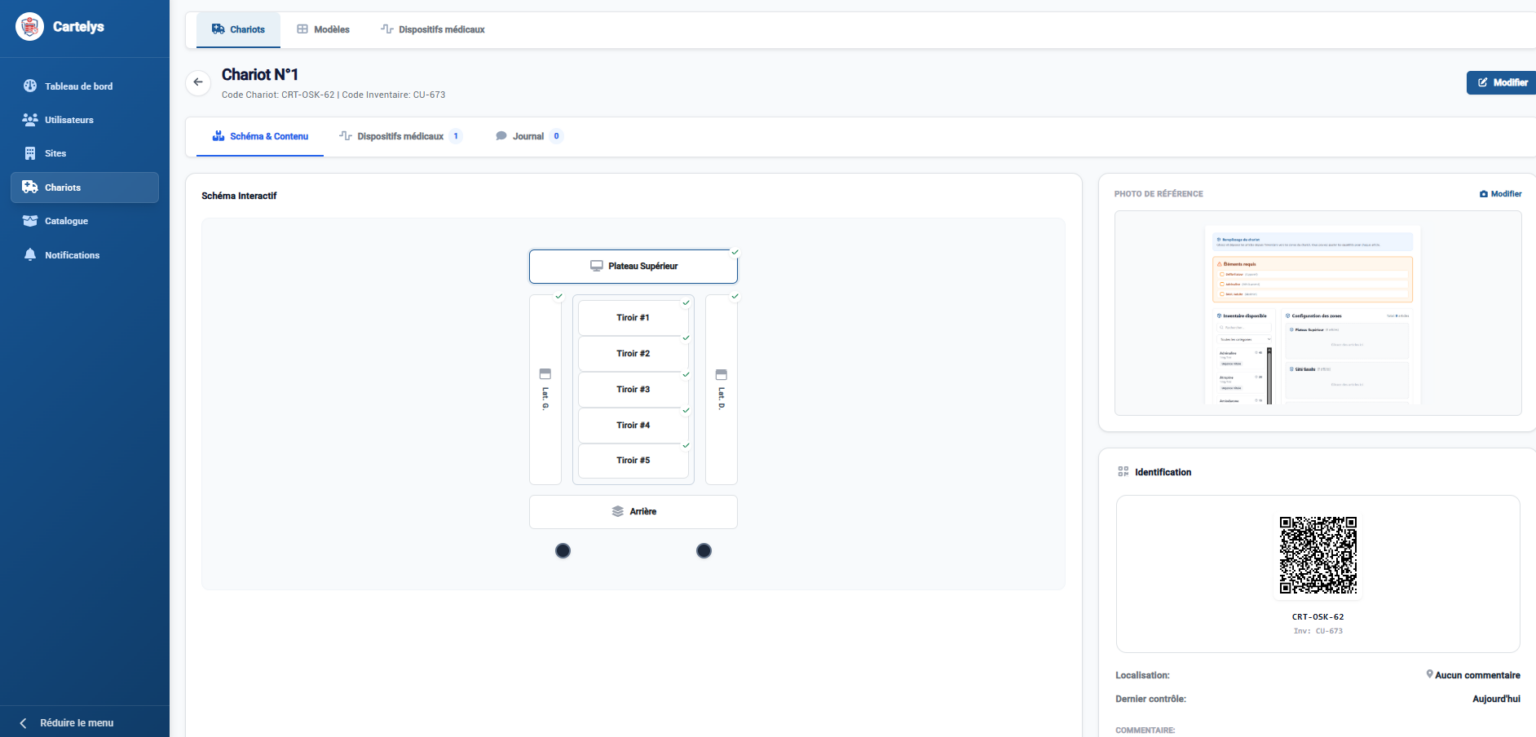Image resolution: width=1536 pixels, height=737 pixels.
Task: Select Tiroir #2 drawer
Action: pyautogui.click(x=633, y=354)
